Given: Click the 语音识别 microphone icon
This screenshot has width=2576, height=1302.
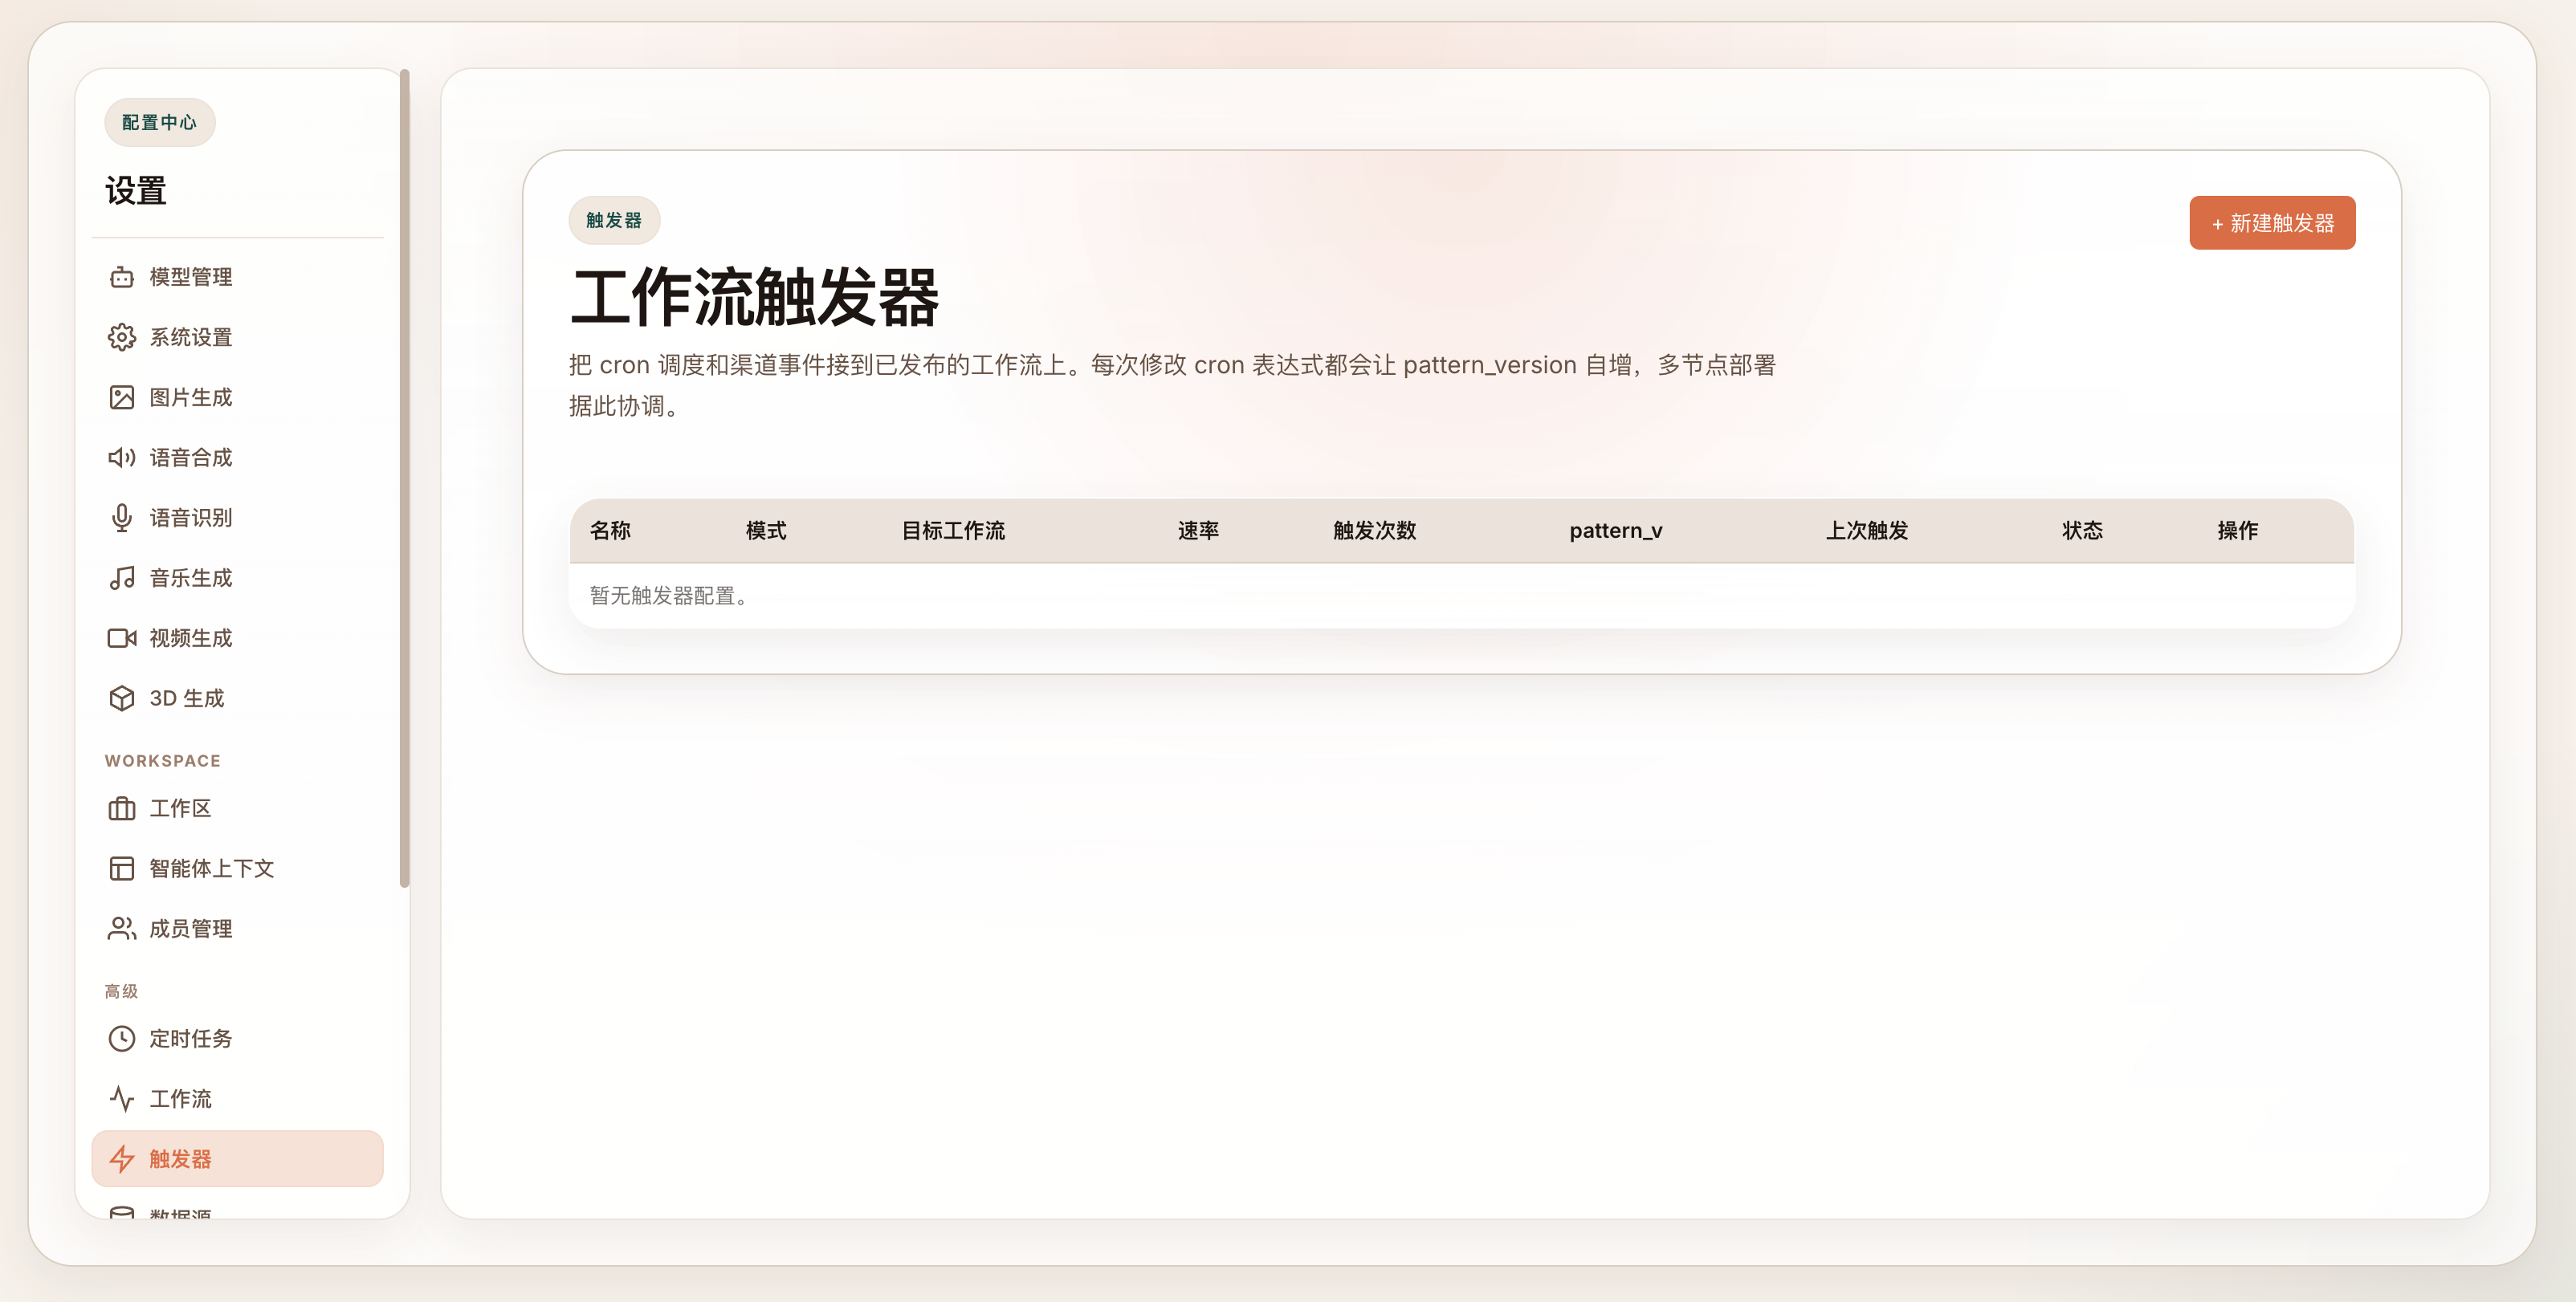Looking at the screenshot, I should coord(121,517).
